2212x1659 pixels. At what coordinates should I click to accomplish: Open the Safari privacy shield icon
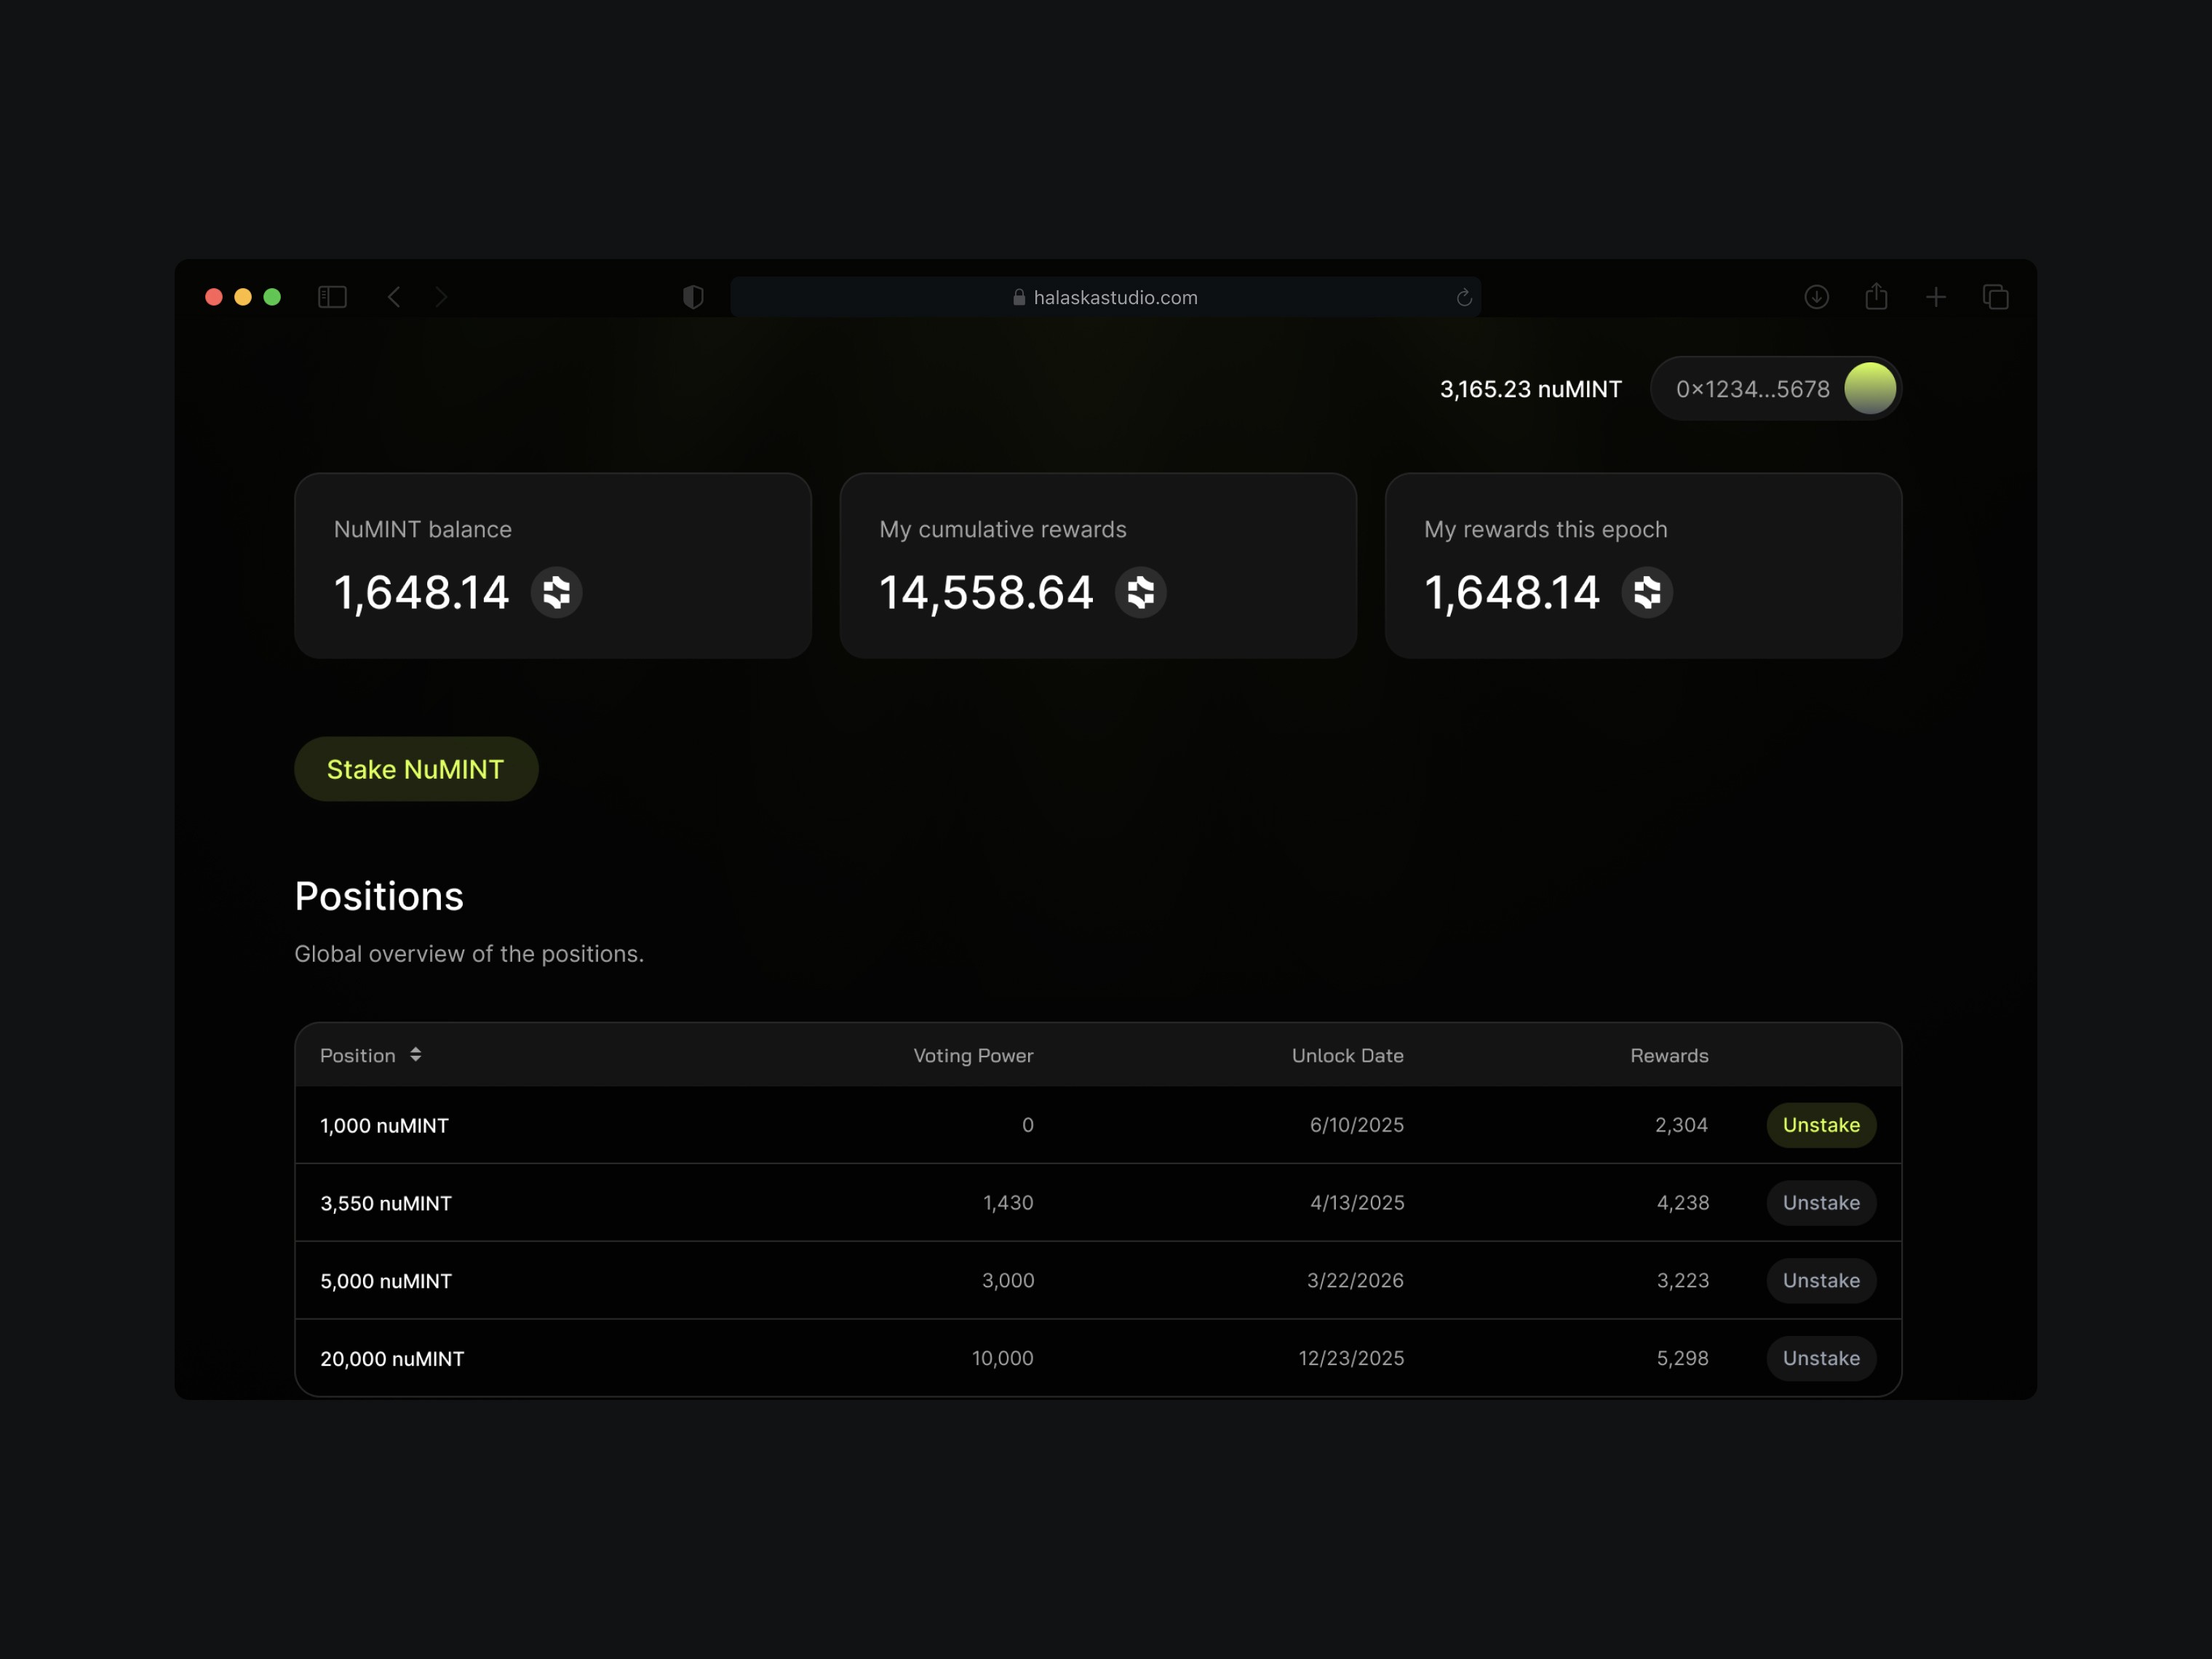coord(693,297)
